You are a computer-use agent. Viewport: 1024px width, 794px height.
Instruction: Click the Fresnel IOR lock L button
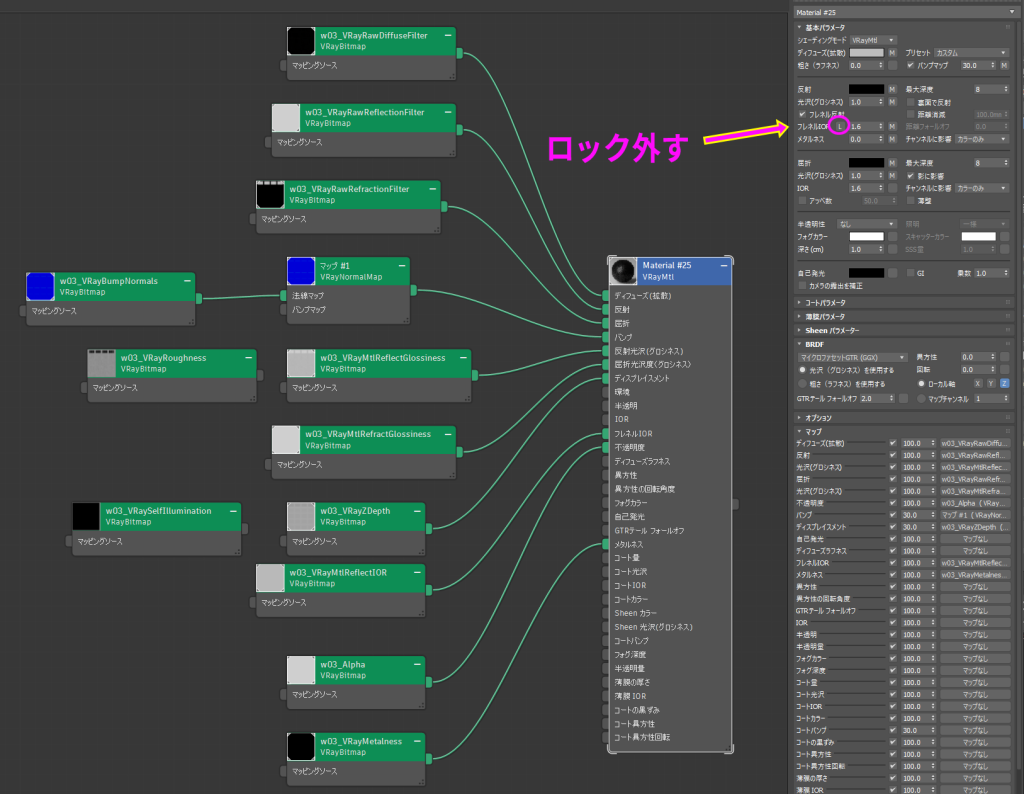click(841, 127)
